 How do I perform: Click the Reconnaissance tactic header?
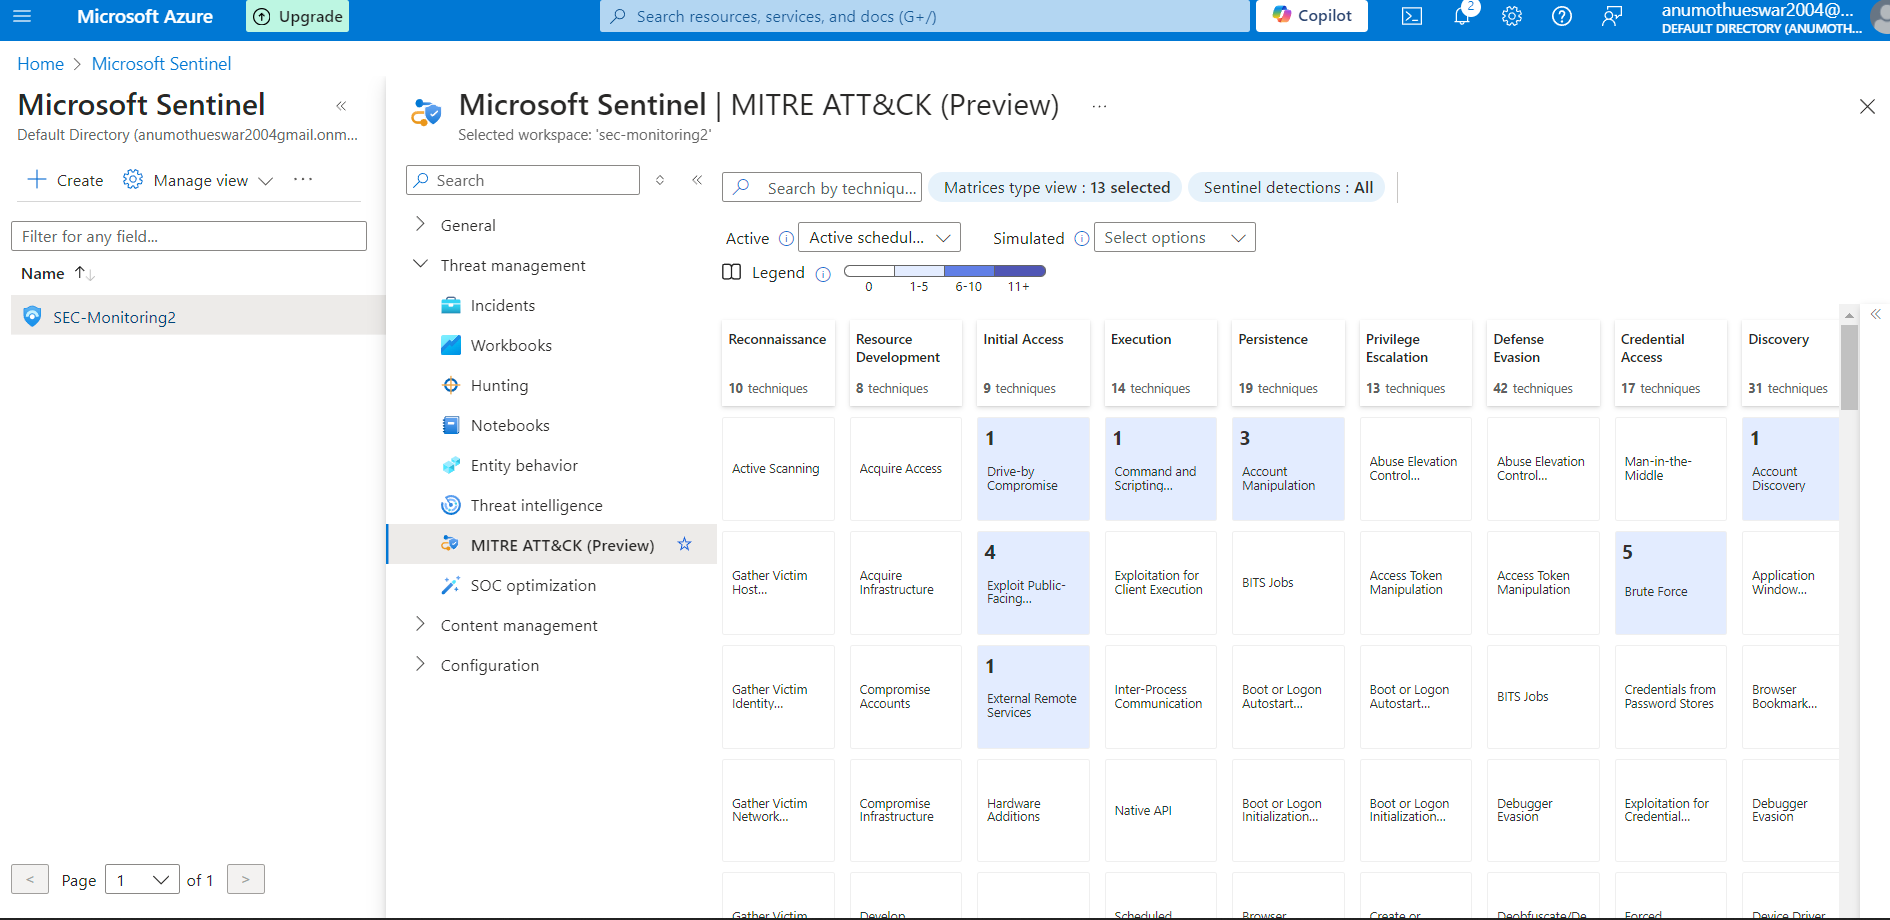(x=778, y=363)
